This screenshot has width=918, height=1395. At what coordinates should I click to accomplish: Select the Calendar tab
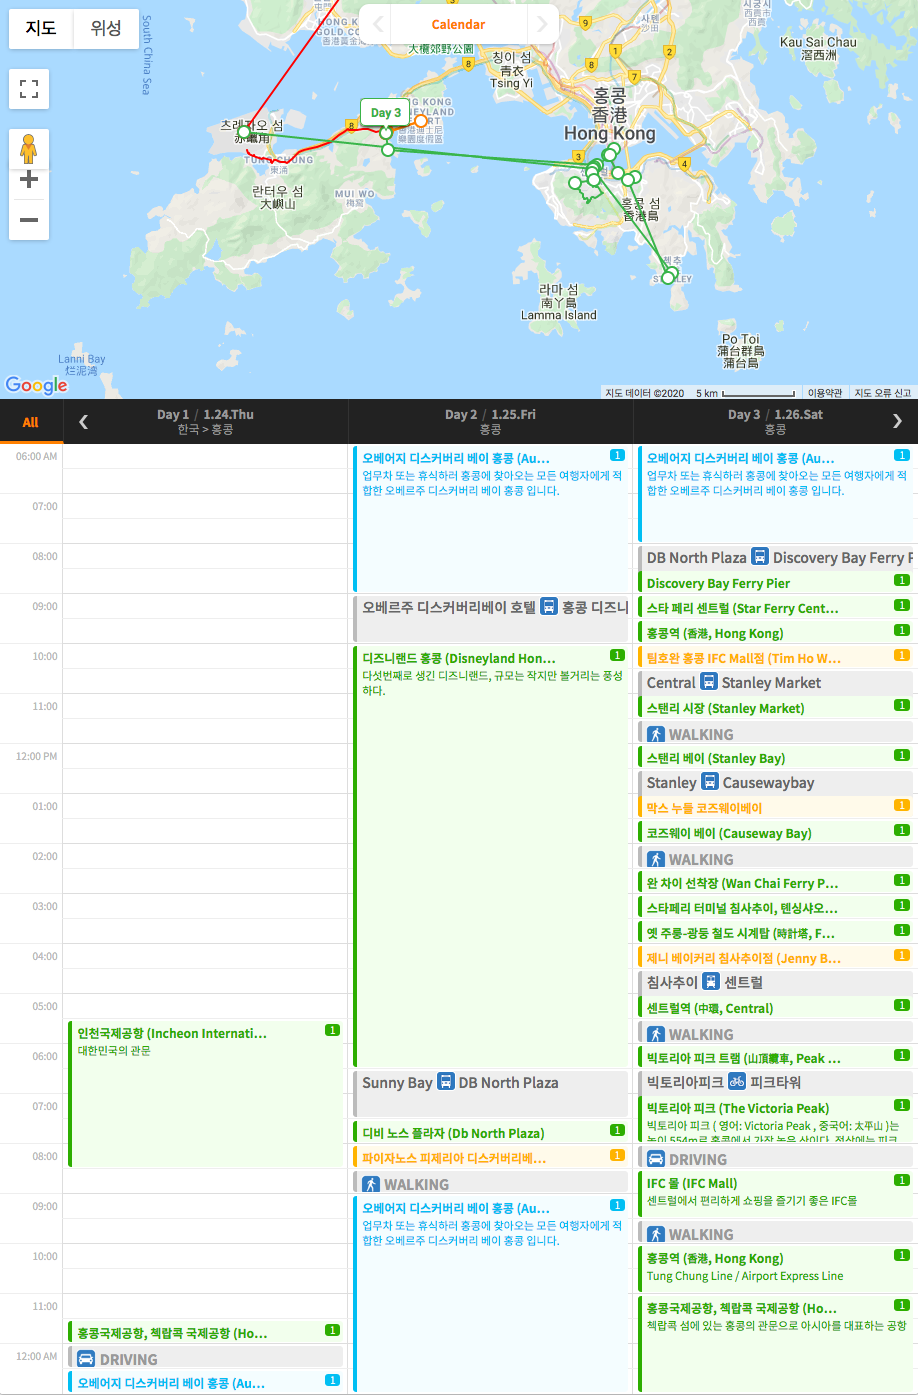pyautogui.click(x=458, y=24)
